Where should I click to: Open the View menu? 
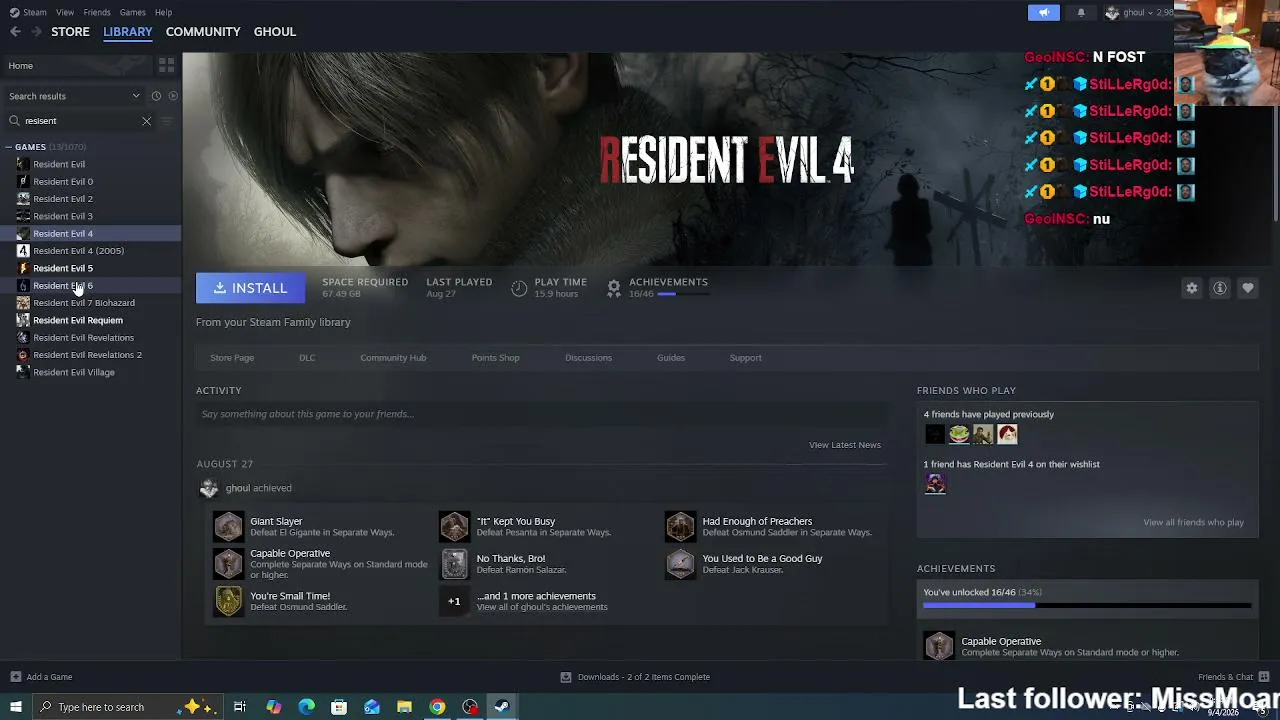65,12
